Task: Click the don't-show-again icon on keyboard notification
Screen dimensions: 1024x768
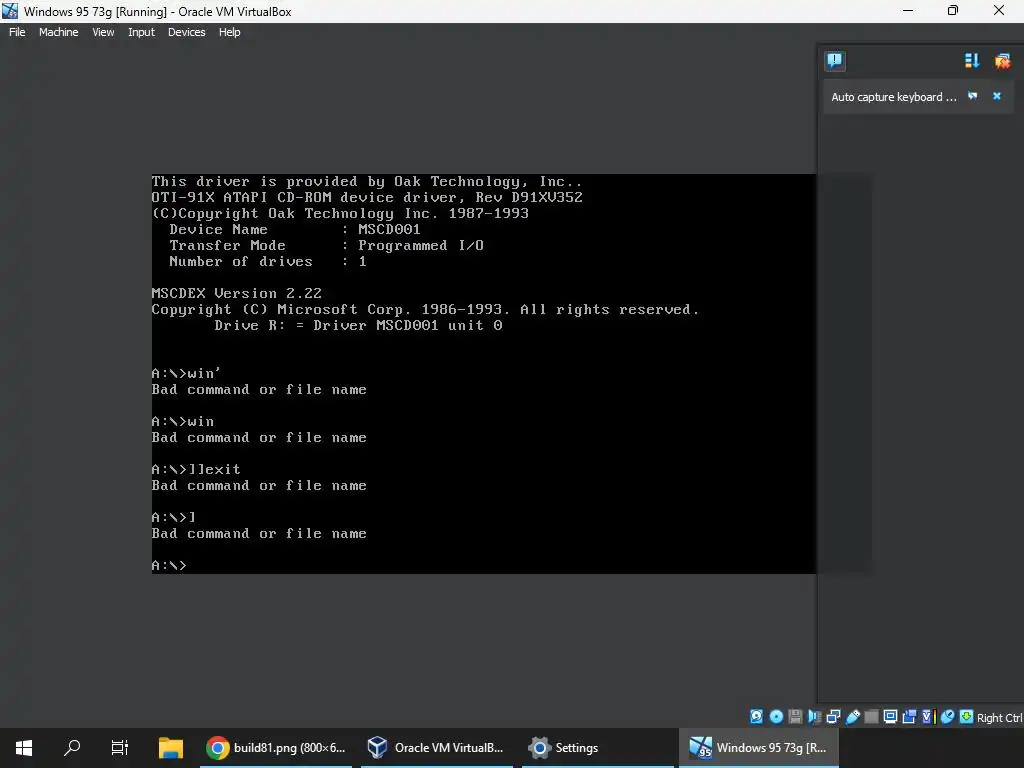Action: pos(972,96)
